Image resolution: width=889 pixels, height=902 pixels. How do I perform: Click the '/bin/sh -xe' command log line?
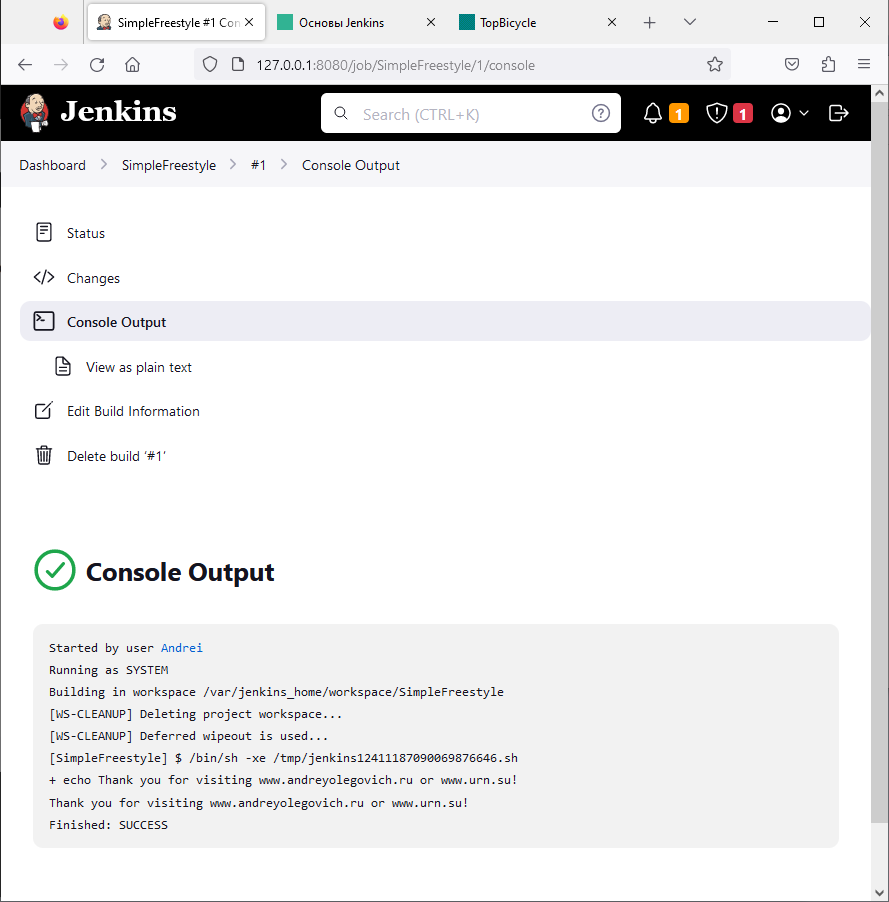tap(283, 758)
